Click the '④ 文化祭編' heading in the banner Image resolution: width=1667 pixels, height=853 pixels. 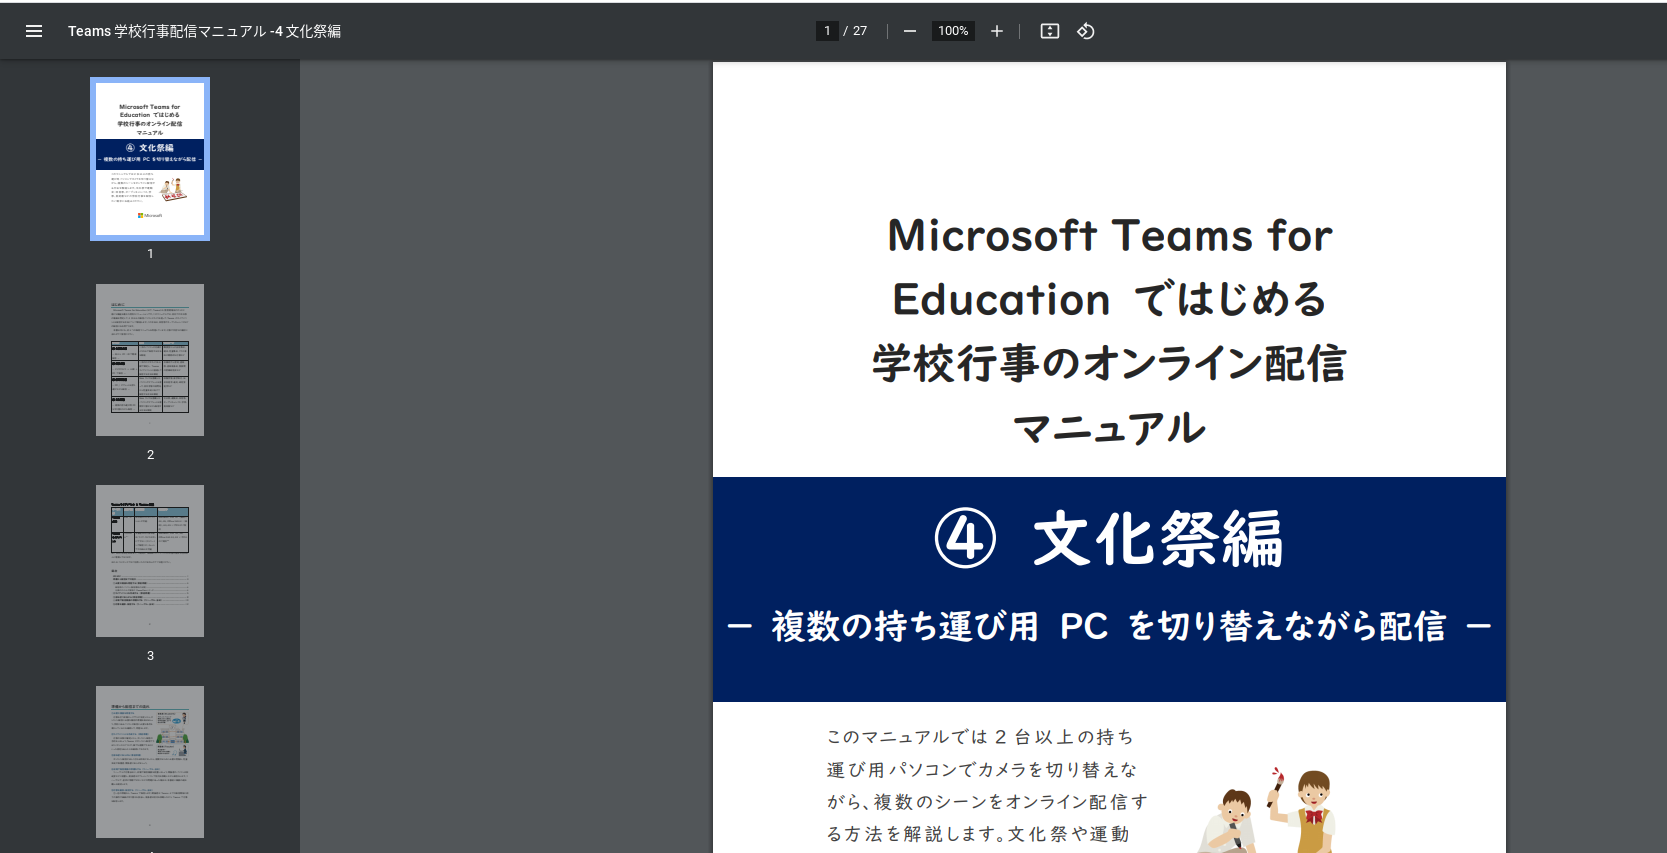tap(1108, 539)
